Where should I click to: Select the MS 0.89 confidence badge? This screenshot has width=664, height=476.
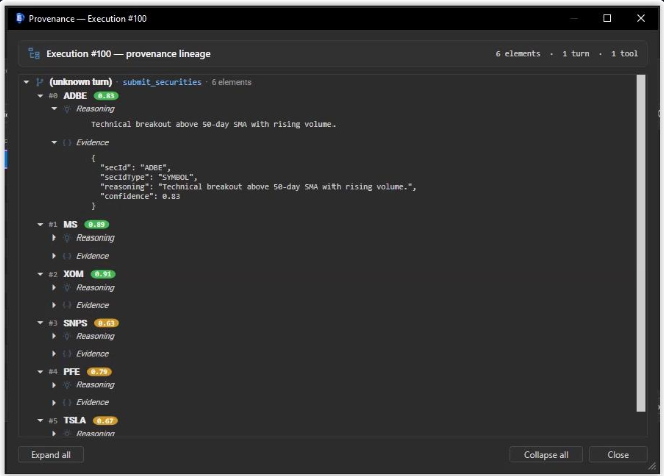tap(97, 224)
